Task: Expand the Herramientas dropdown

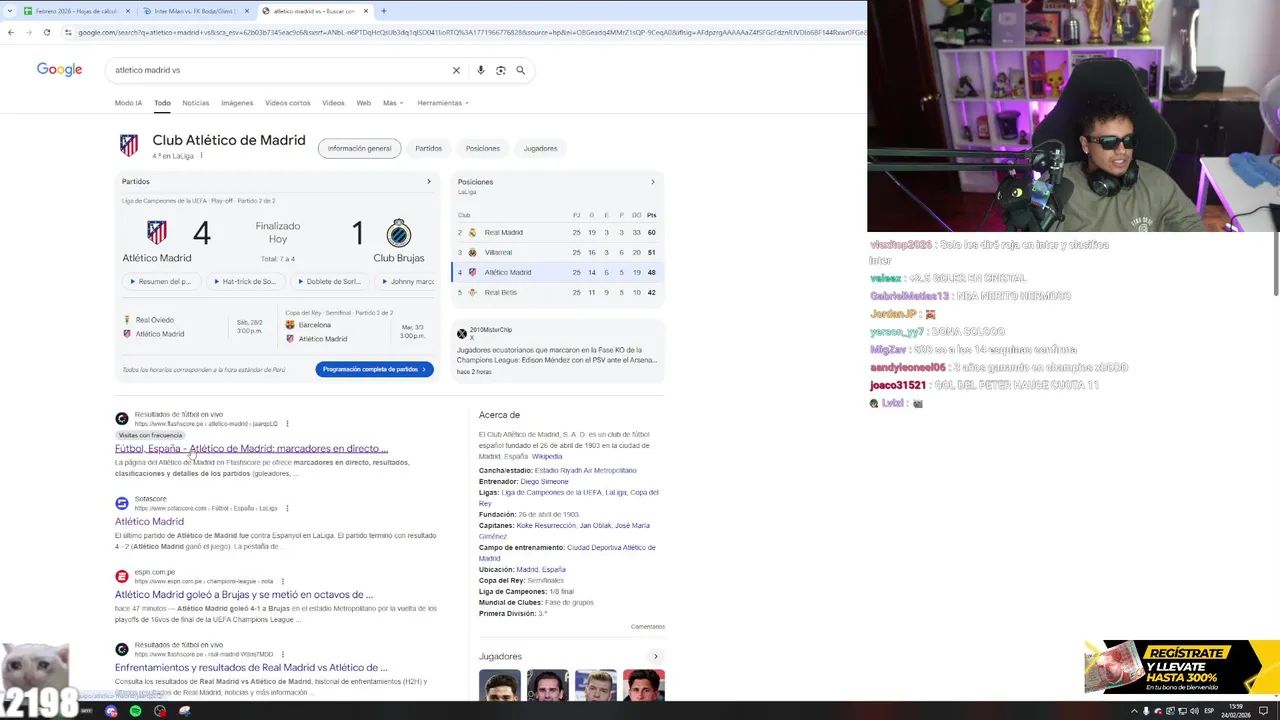Action: [443, 103]
